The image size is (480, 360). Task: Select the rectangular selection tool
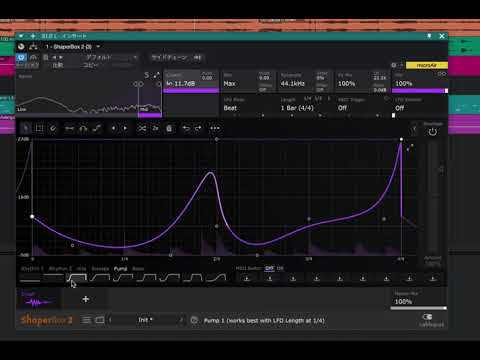pyautogui.click(x=39, y=128)
